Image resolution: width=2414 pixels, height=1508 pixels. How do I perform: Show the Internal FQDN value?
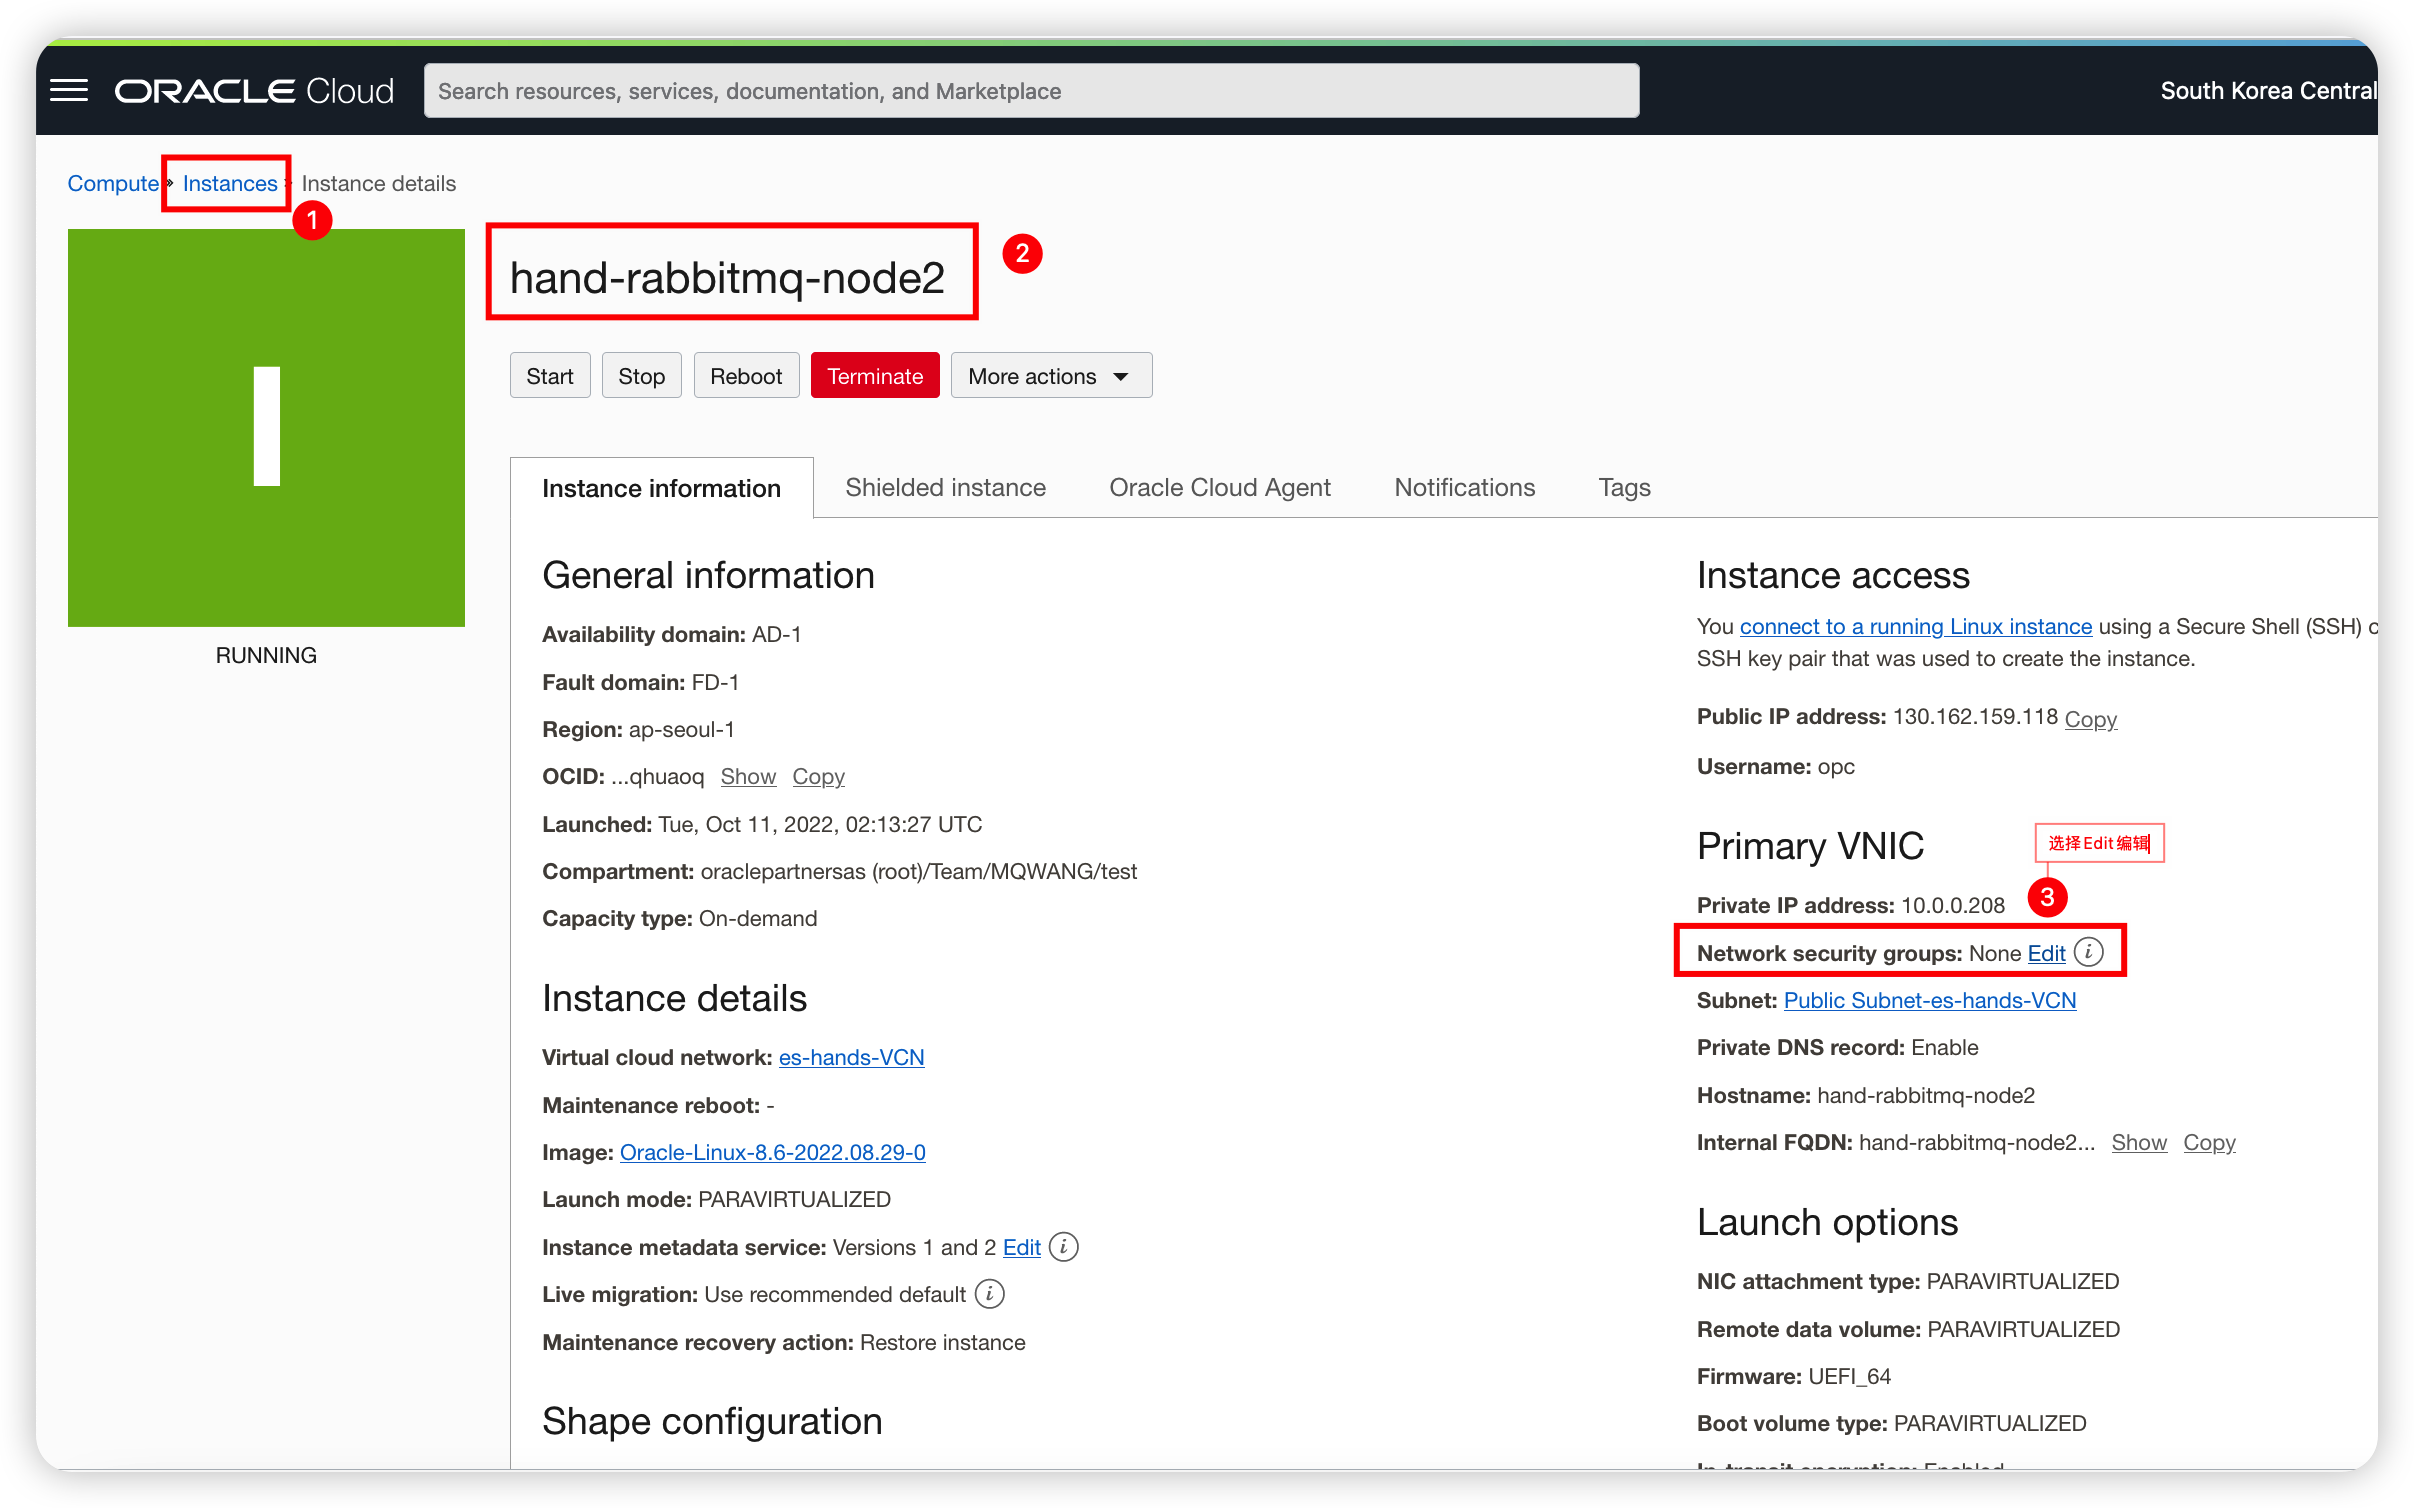[2139, 1142]
